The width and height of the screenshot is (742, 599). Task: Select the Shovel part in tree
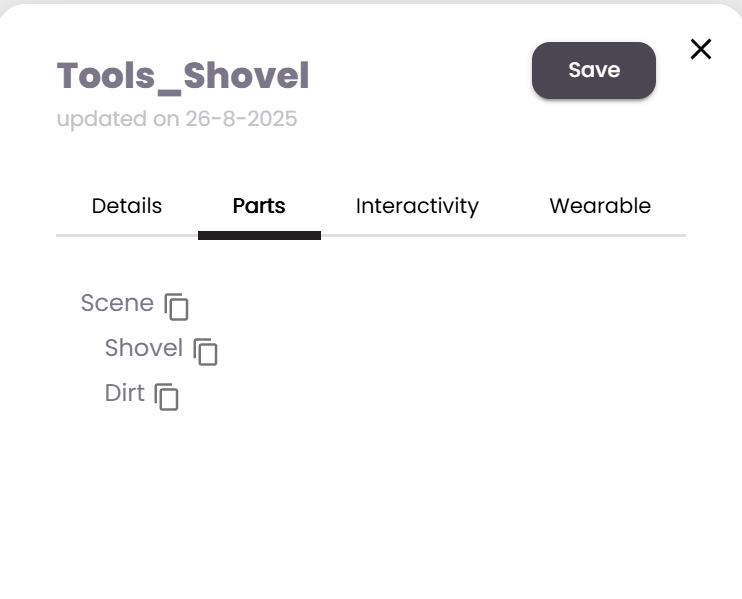(144, 348)
